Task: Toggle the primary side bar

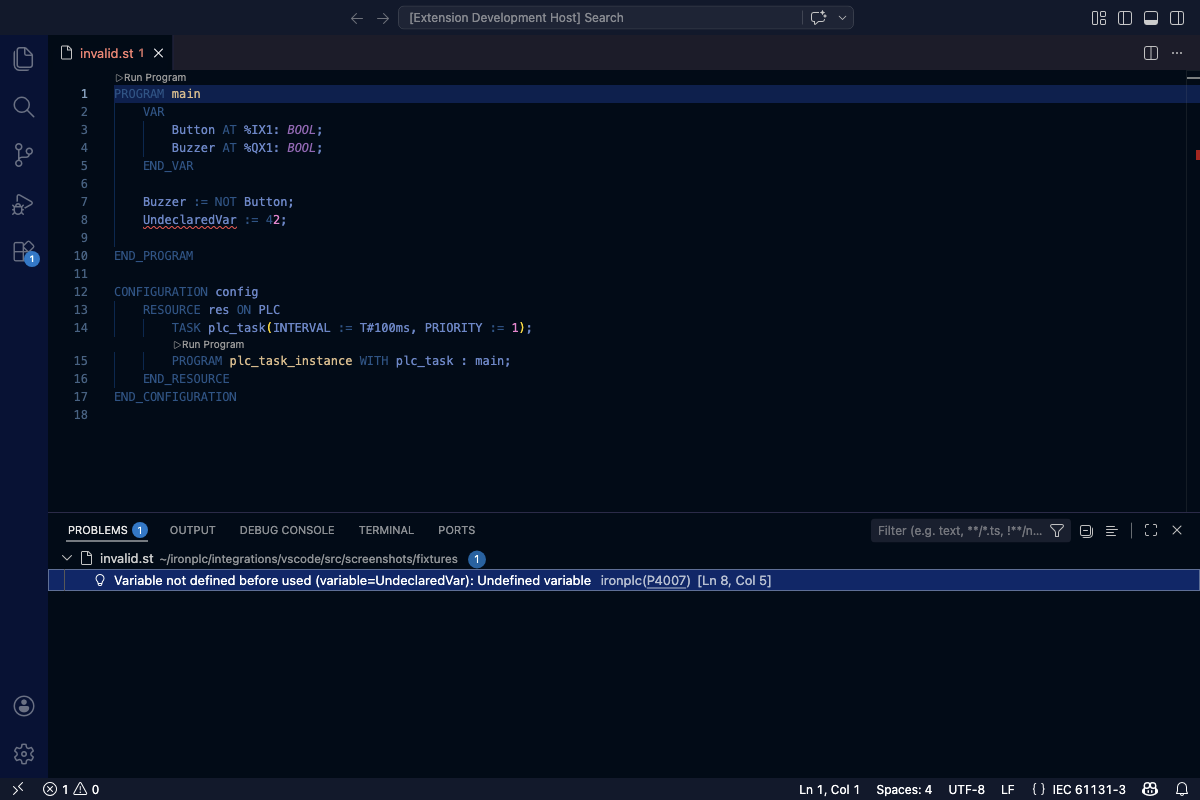Action: click(1125, 18)
